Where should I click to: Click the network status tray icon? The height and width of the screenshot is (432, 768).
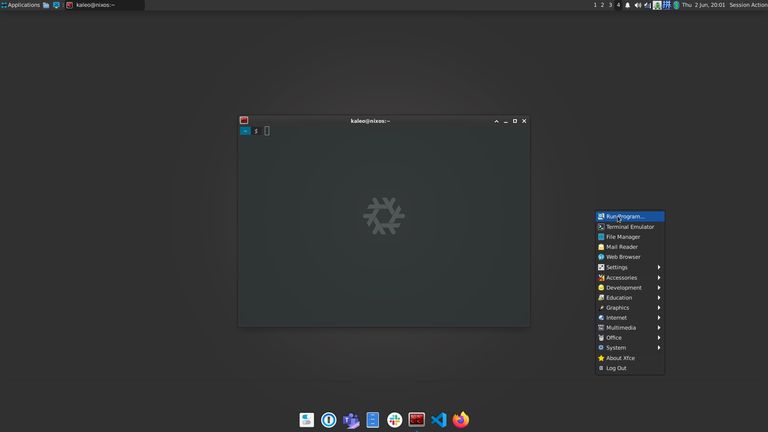click(648, 5)
